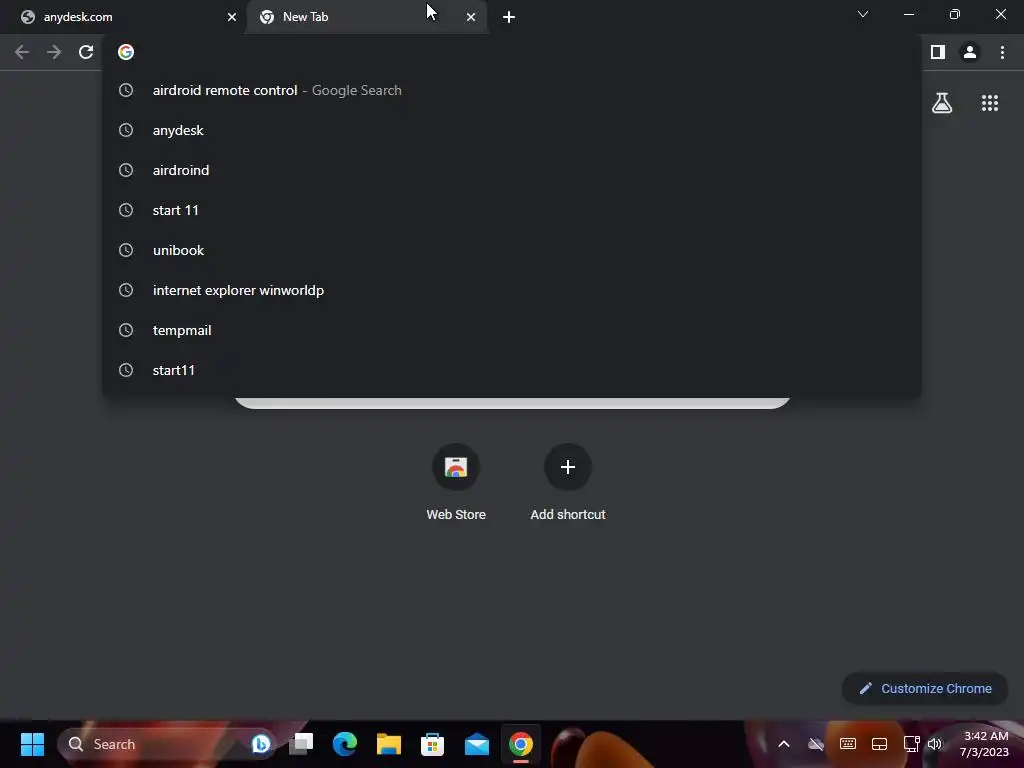The image size is (1024, 768).
Task: Open the clock and date flyout
Action: pyautogui.click(x=984, y=744)
